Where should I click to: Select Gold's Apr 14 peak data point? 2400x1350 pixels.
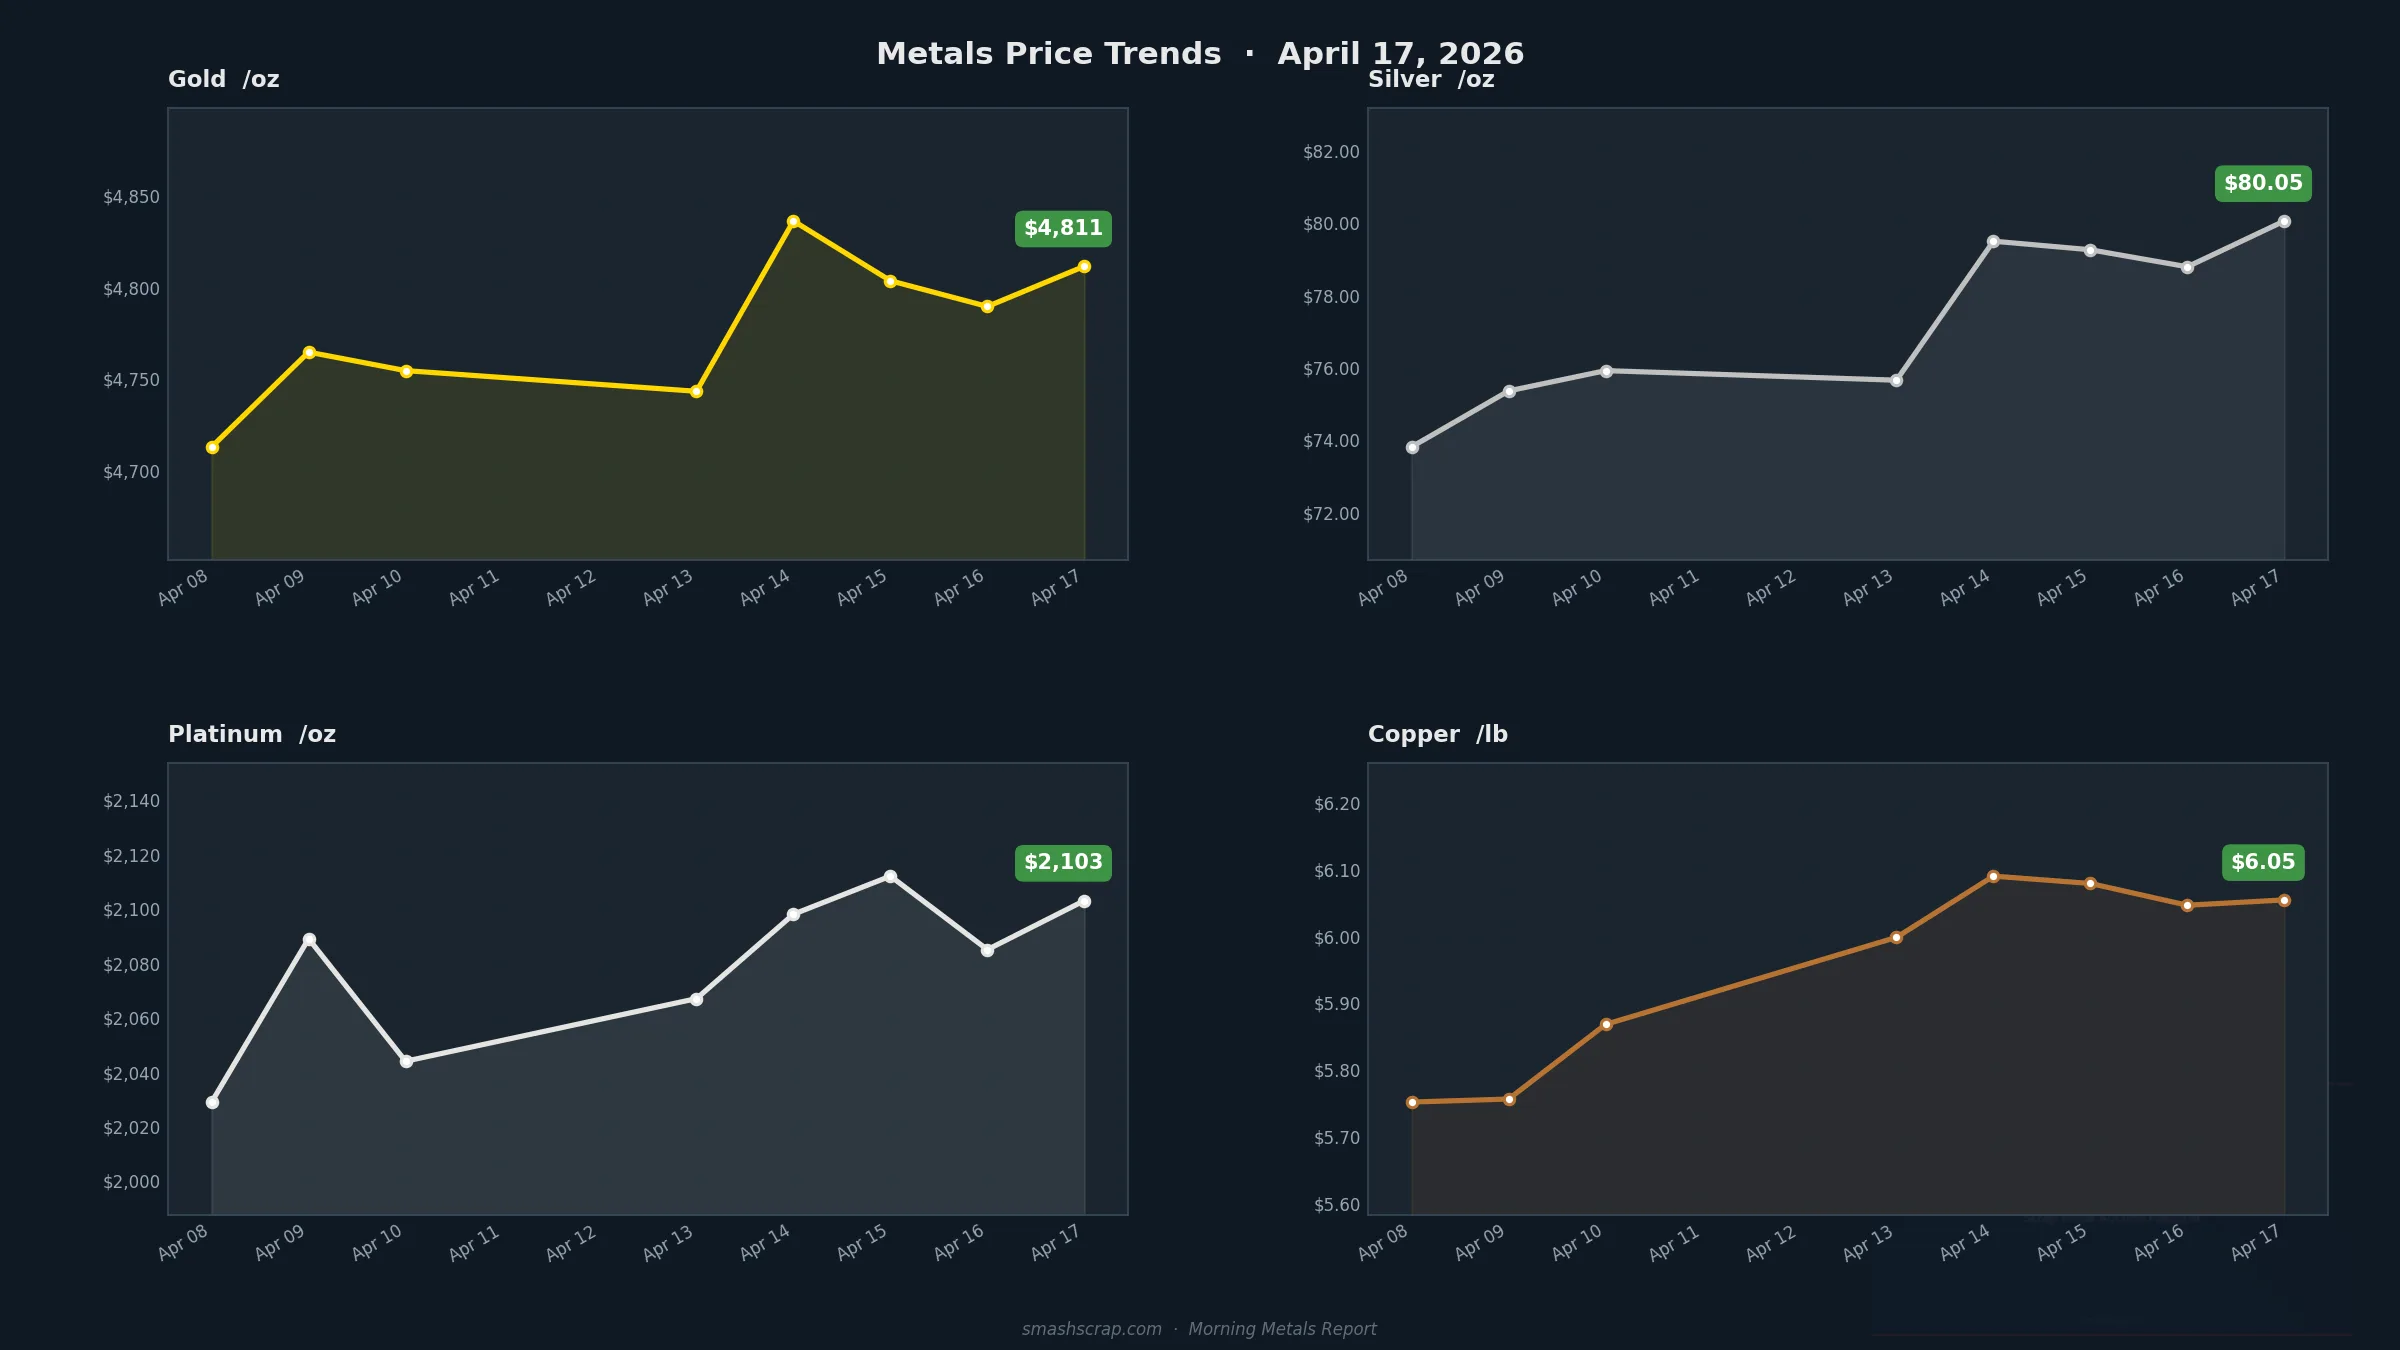(793, 222)
